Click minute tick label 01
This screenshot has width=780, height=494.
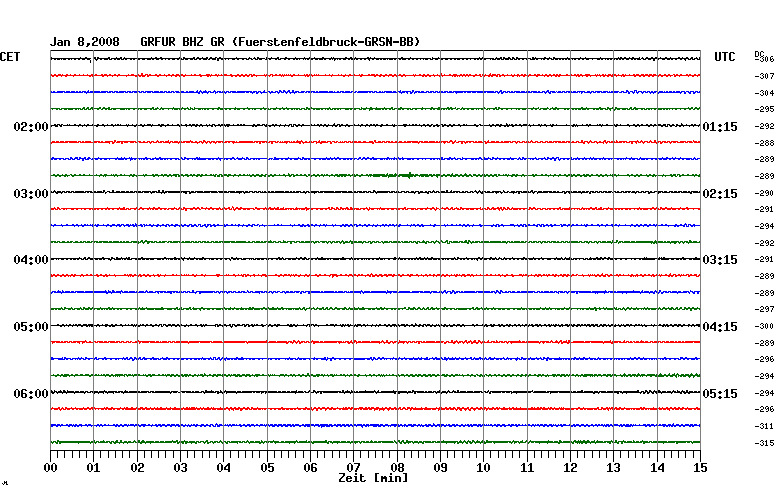94,468
